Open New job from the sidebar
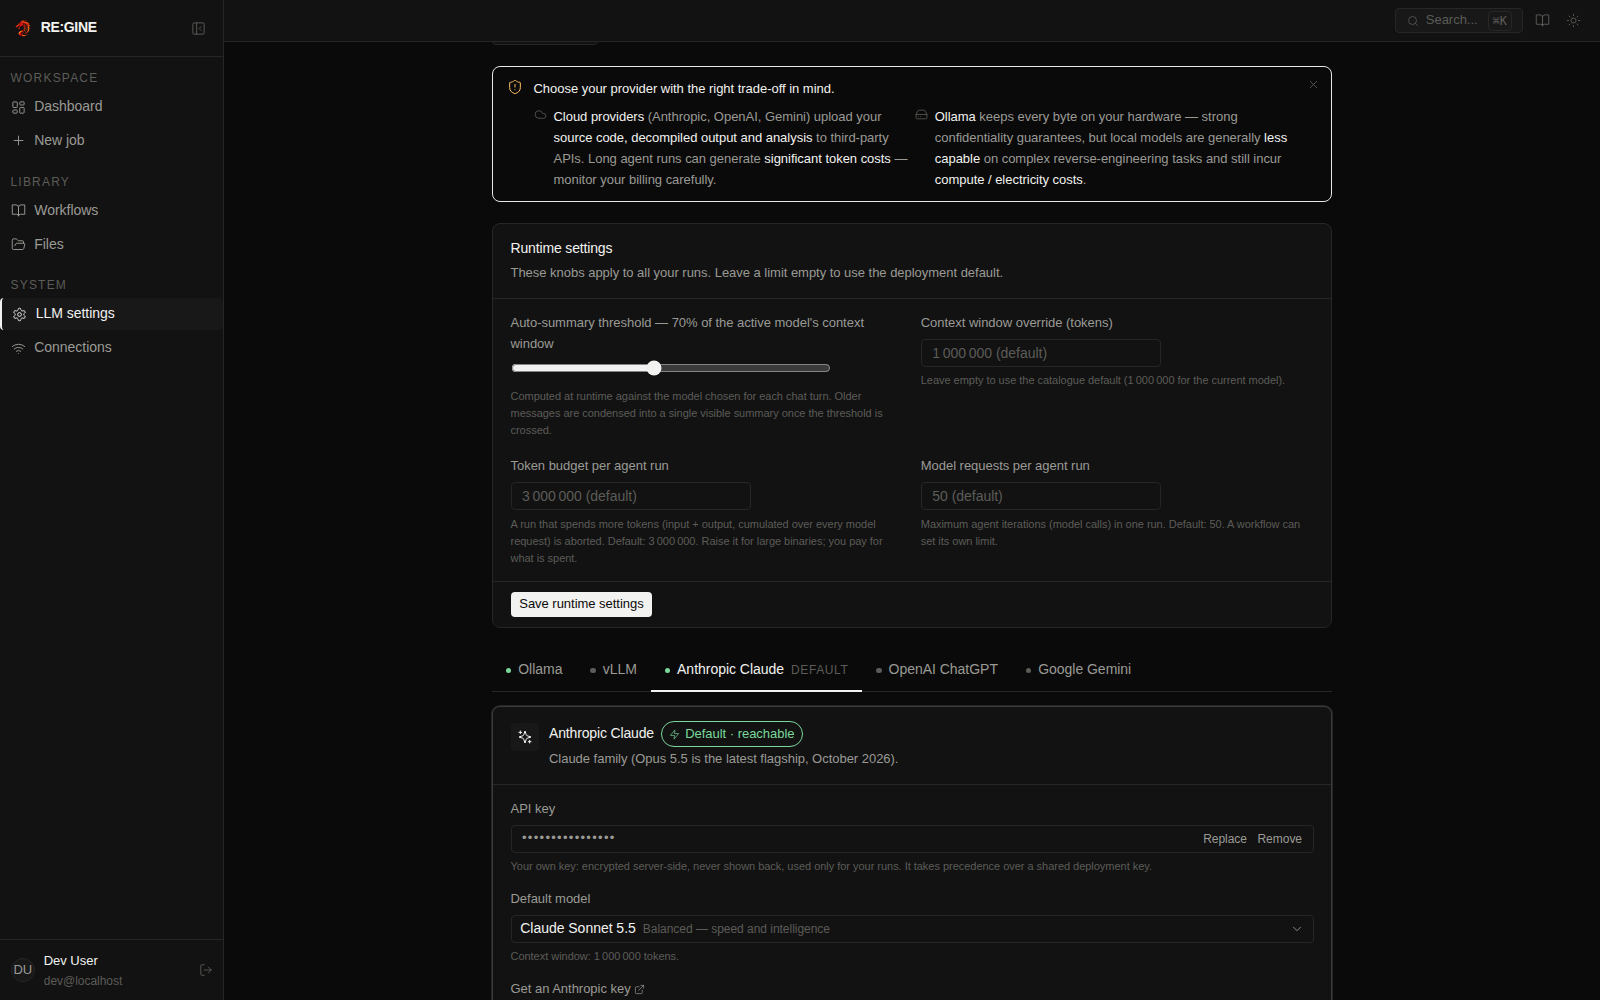 111,141
